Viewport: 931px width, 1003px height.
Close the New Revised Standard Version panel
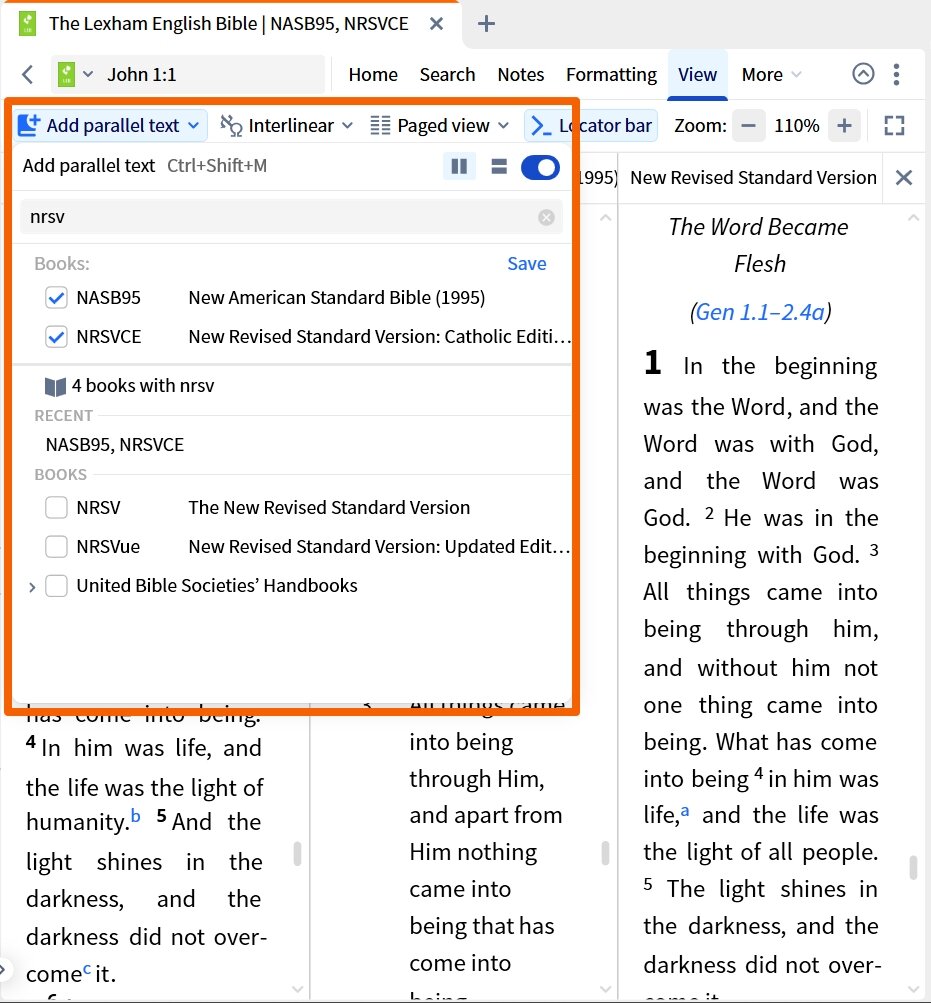pyautogui.click(x=903, y=177)
